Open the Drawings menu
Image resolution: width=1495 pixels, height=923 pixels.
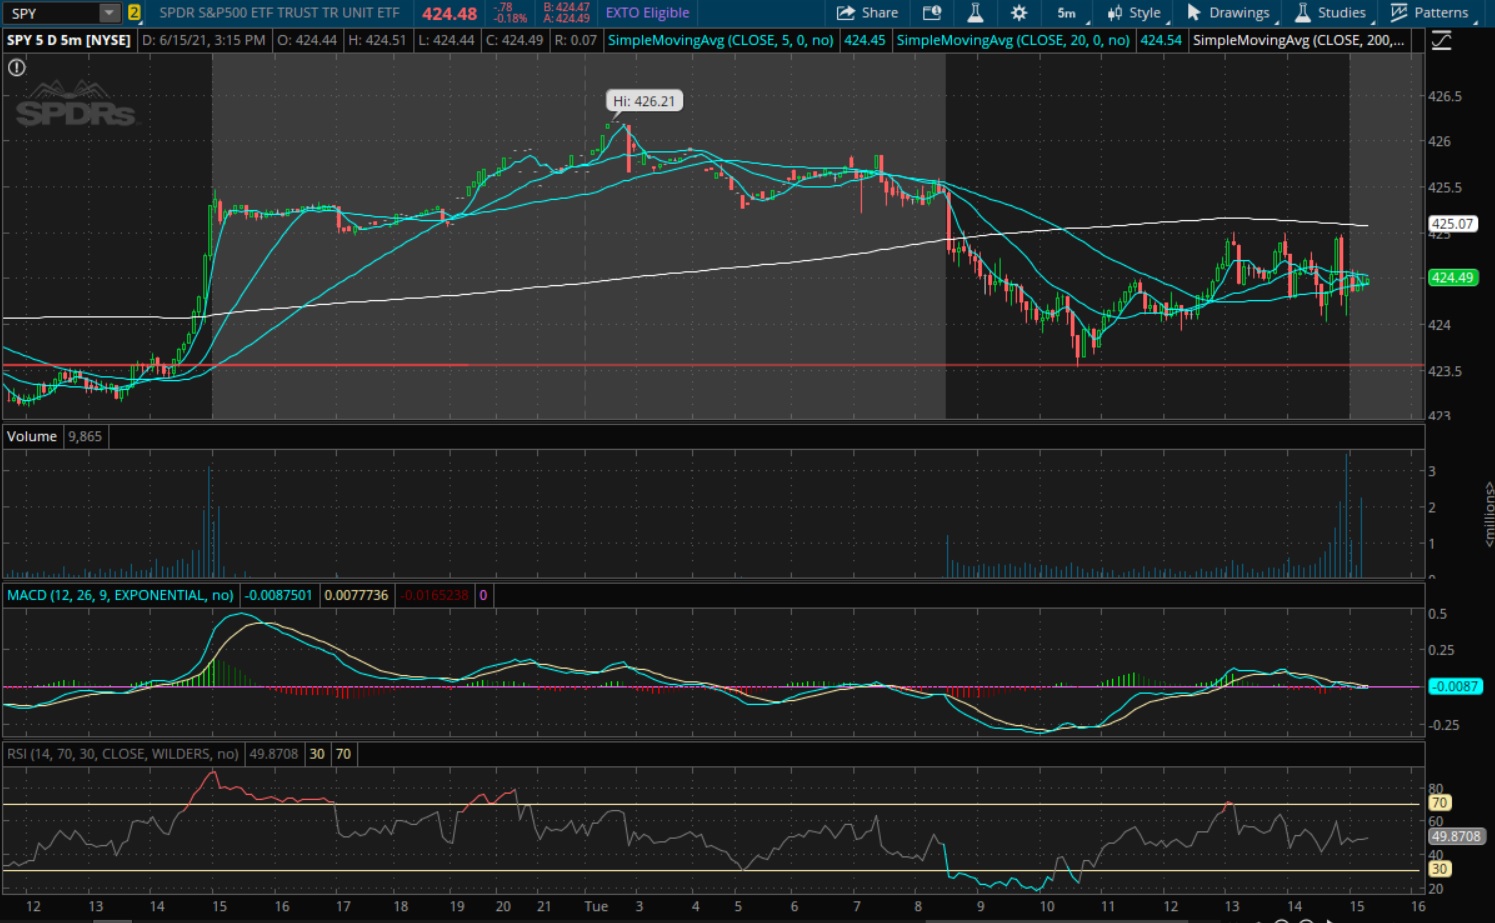pyautogui.click(x=1229, y=13)
